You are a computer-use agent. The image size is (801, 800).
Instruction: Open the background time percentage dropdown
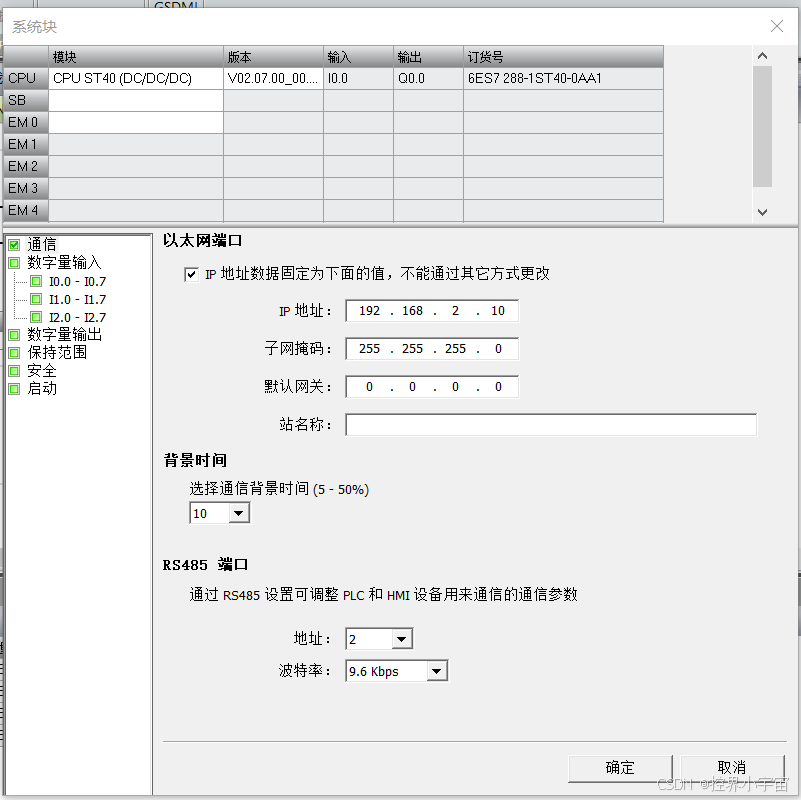click(239, 513)
